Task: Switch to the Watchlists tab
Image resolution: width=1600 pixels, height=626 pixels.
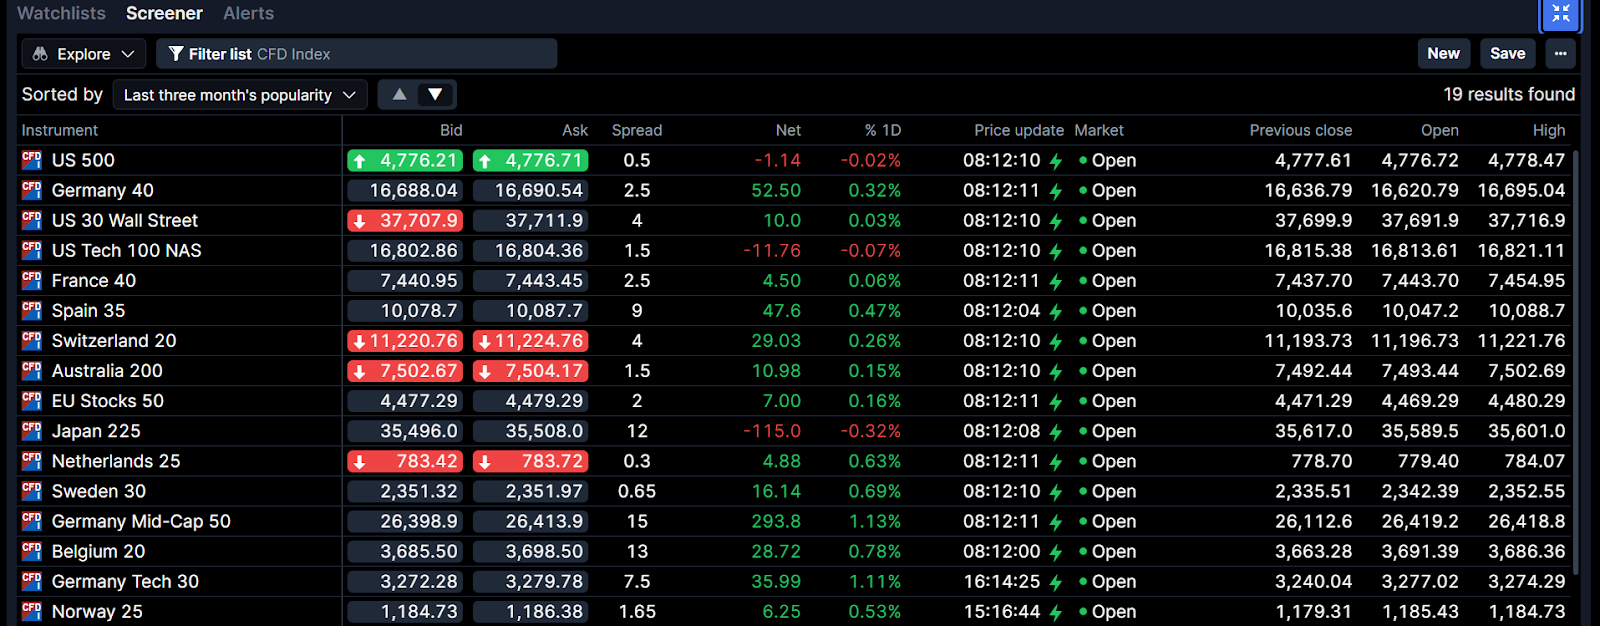Action: (61, 13)
